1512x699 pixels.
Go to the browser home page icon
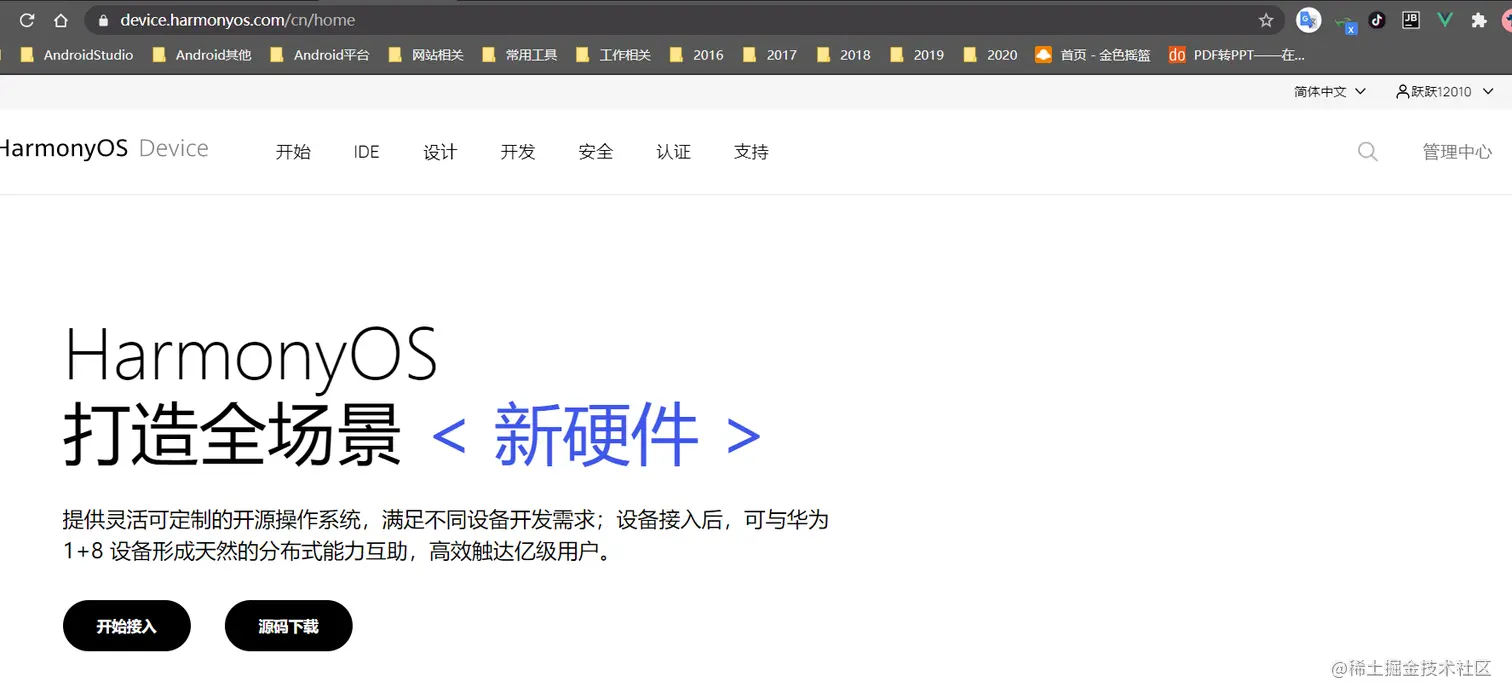point(61,20)
